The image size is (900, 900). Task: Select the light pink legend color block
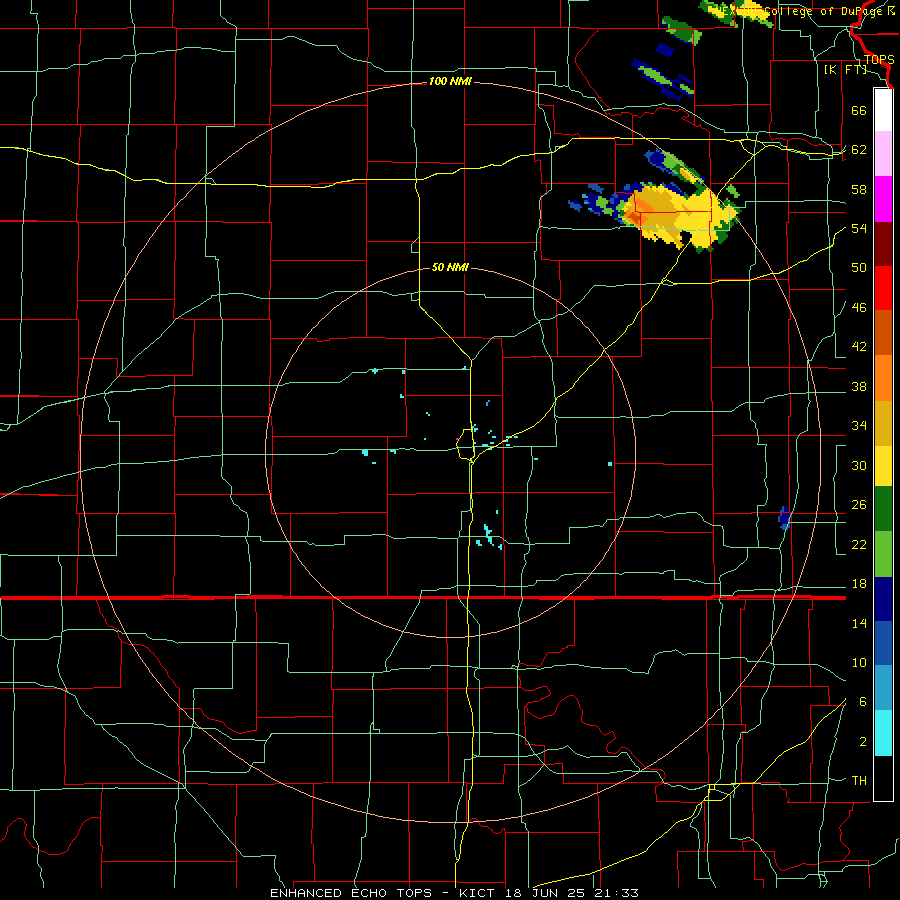click(883, 153)
